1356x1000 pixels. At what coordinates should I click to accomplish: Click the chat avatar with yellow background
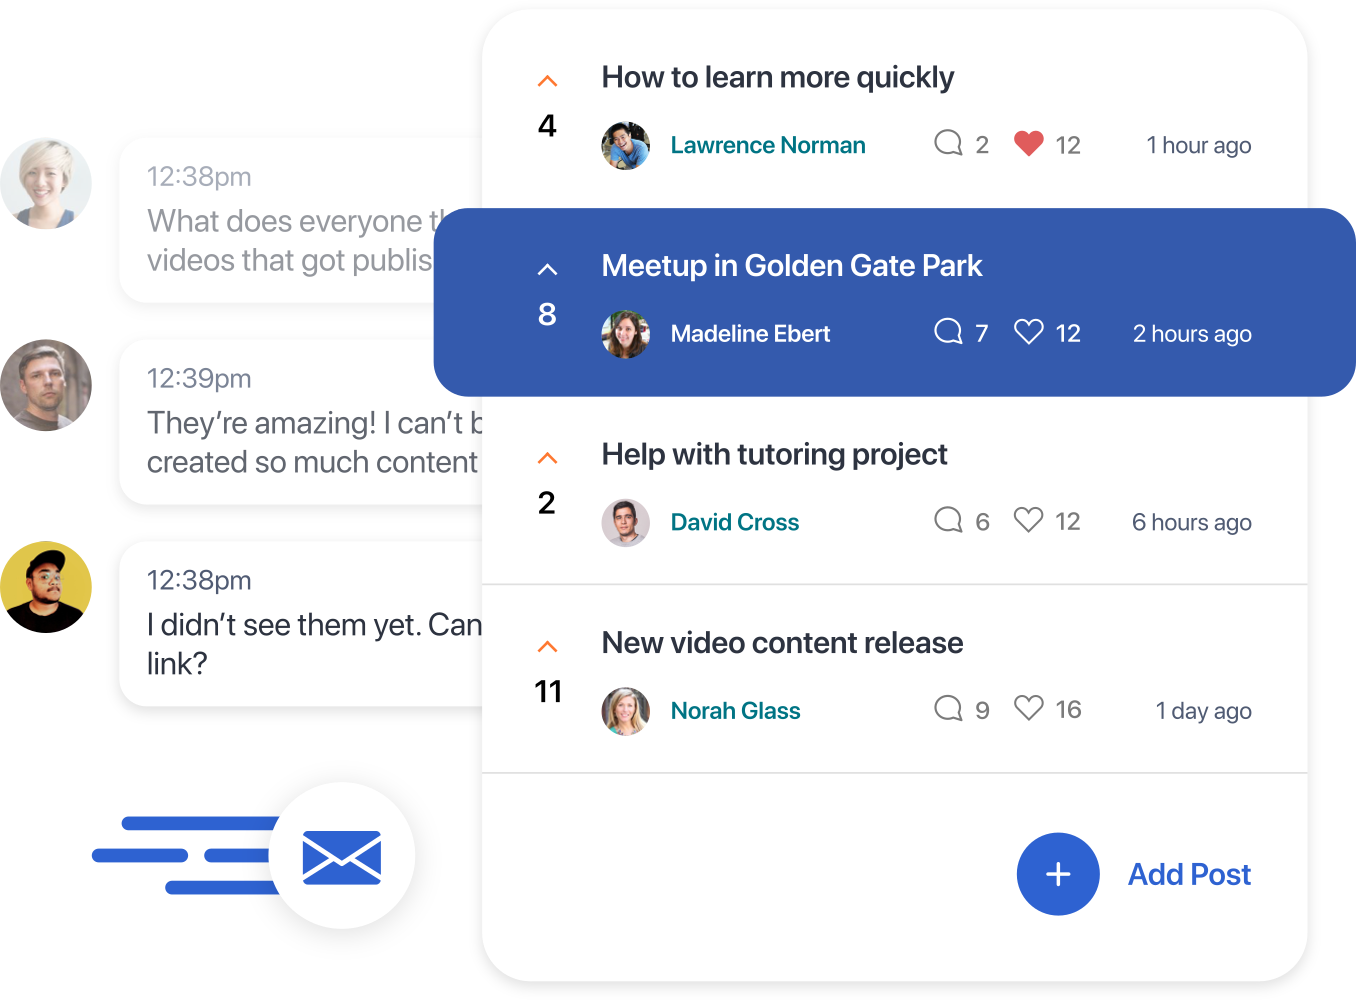pyautogui.click(x=46, y=587)
